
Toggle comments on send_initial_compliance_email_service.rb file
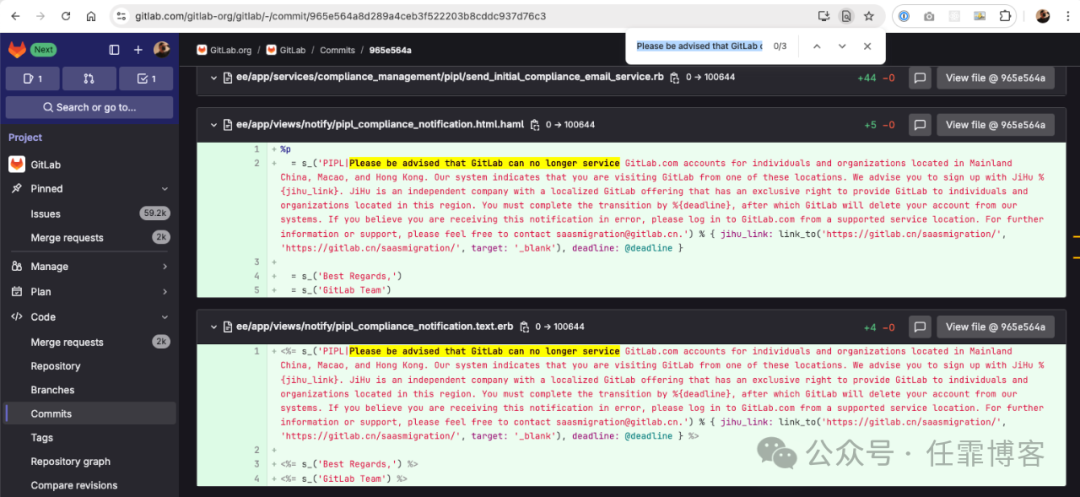tap(920, 78)
